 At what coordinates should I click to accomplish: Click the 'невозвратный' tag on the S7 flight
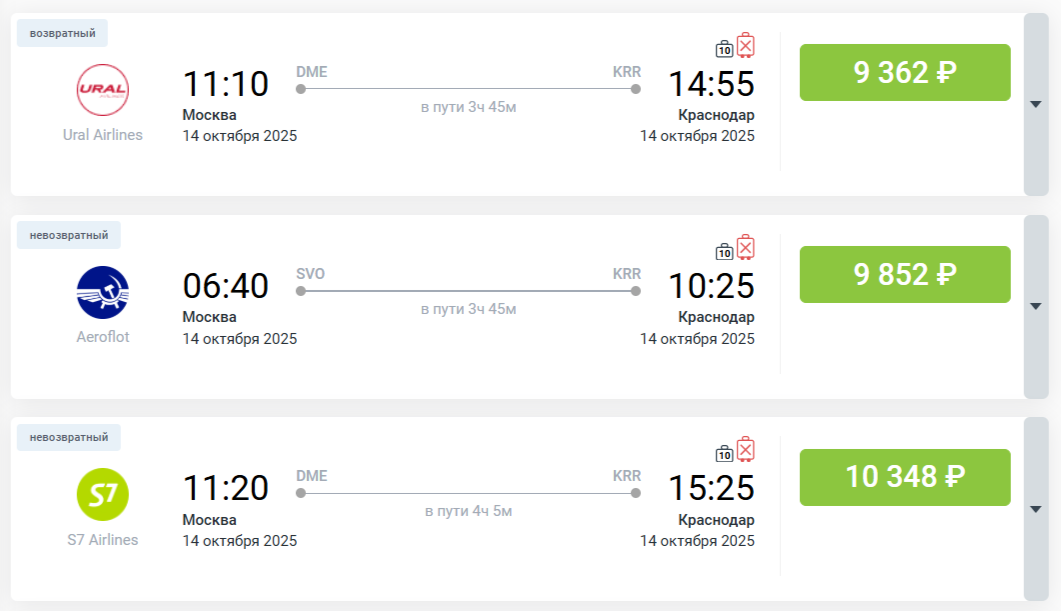(69, 437)
